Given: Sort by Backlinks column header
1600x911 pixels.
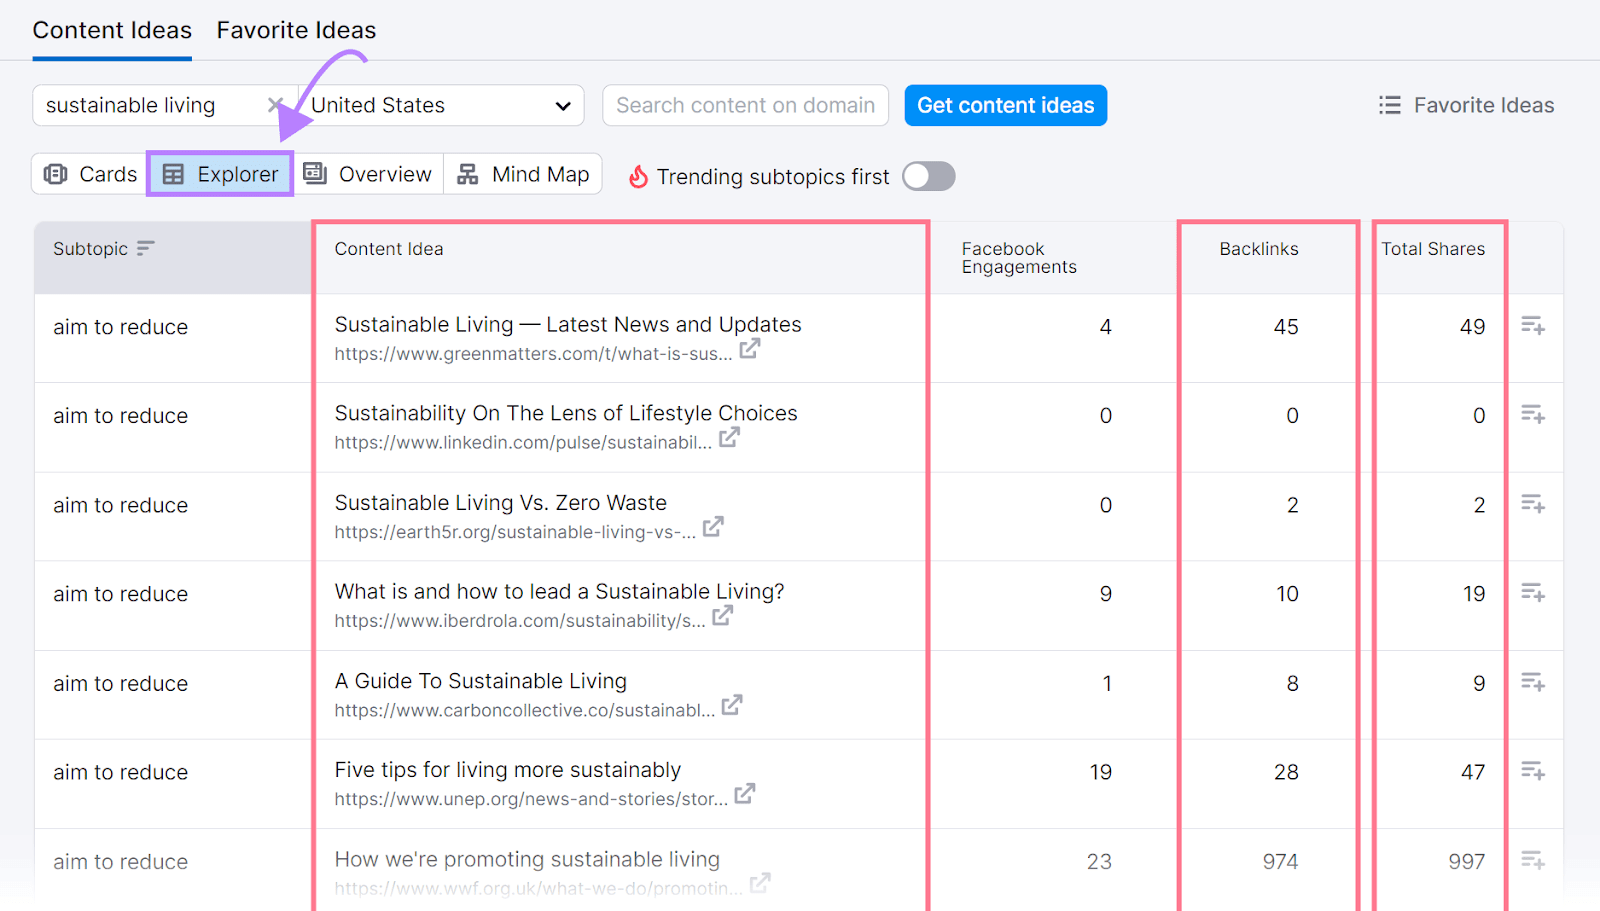Looking at the screenshot, I should coord(1258,249).
